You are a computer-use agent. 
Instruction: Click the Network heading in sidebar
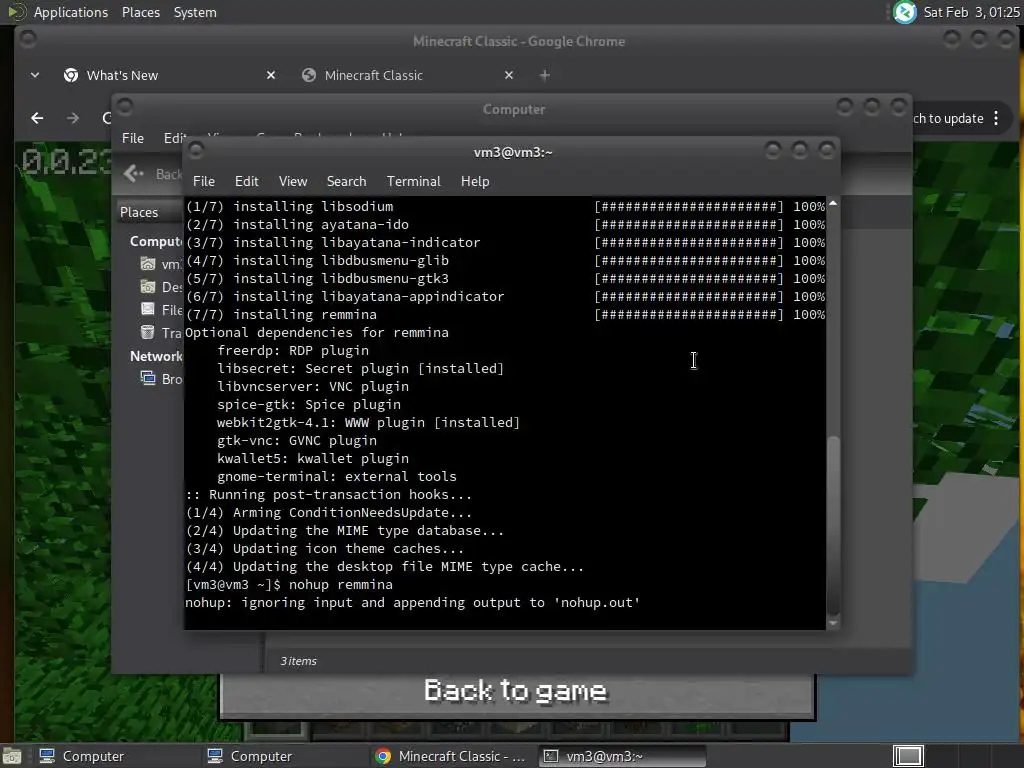point(156,356)
